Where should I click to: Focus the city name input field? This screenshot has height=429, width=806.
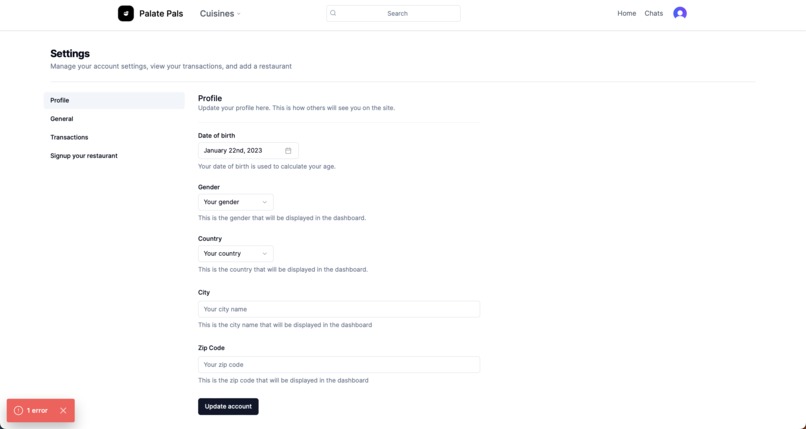[x=339, y=309]
